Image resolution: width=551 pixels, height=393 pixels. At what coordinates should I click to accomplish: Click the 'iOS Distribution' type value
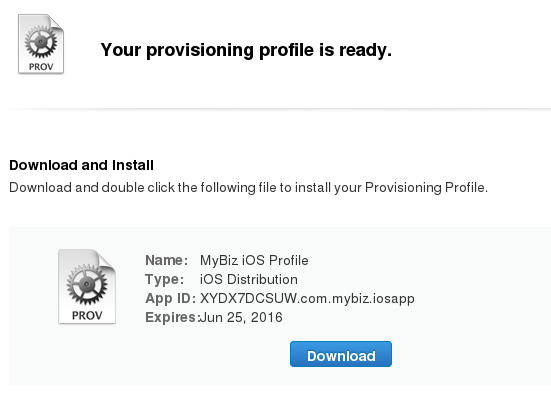(249, 279)
